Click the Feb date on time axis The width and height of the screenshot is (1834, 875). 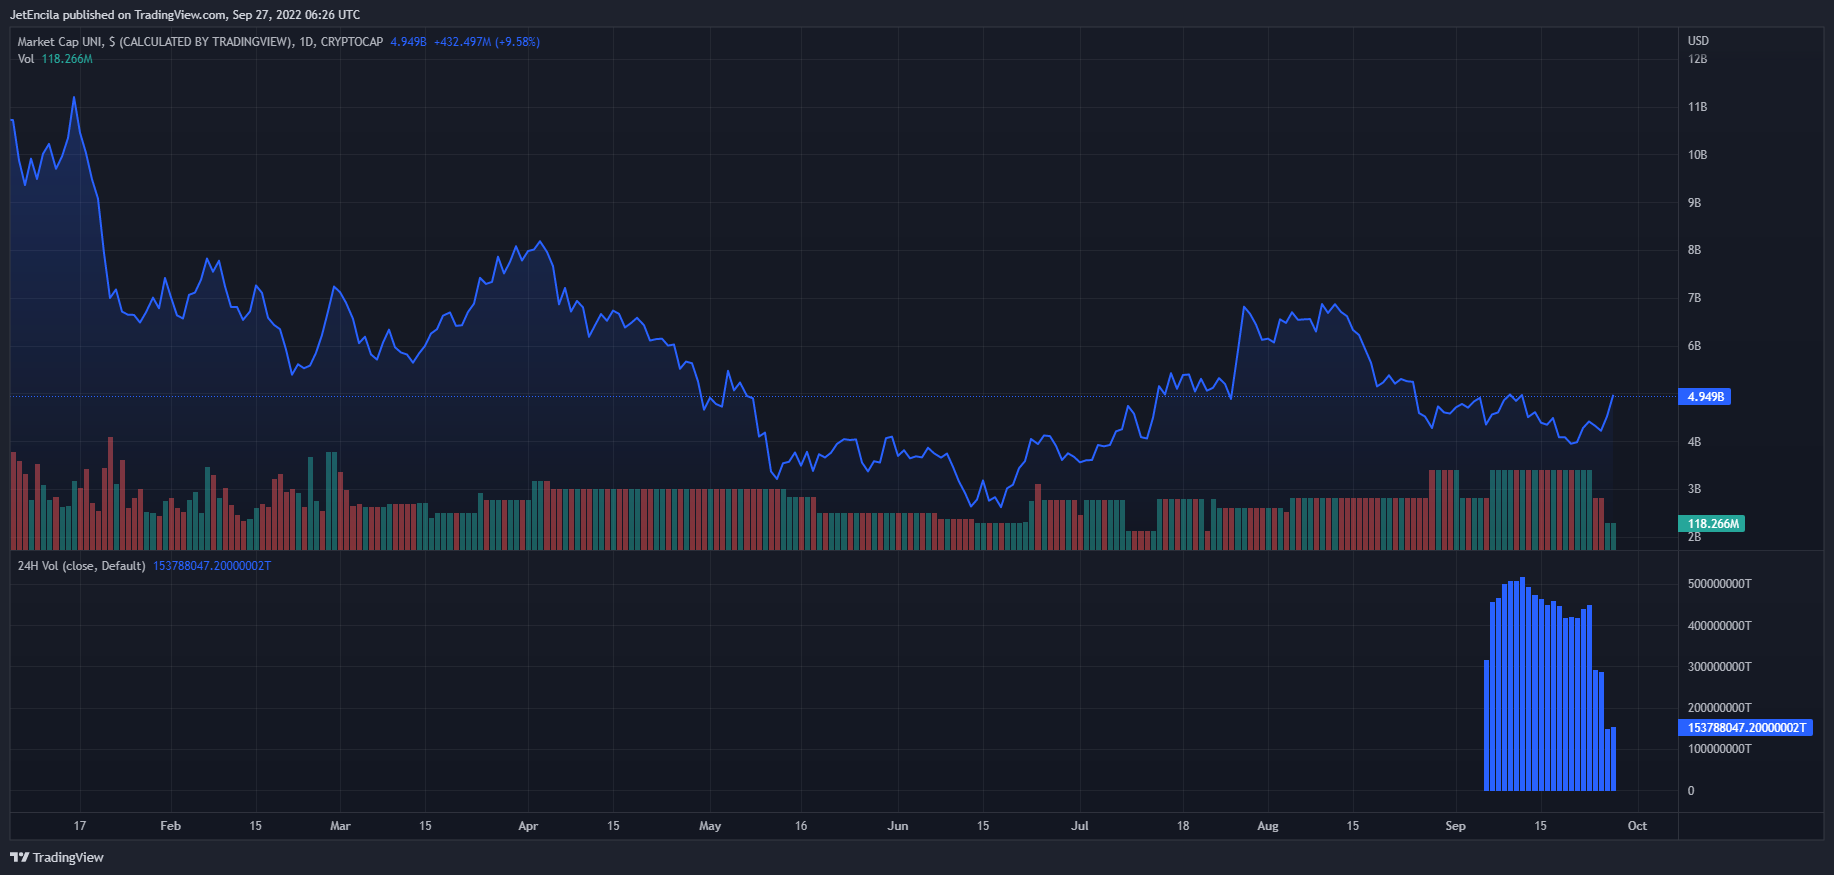pyautogui.click(x=170, y=826)
